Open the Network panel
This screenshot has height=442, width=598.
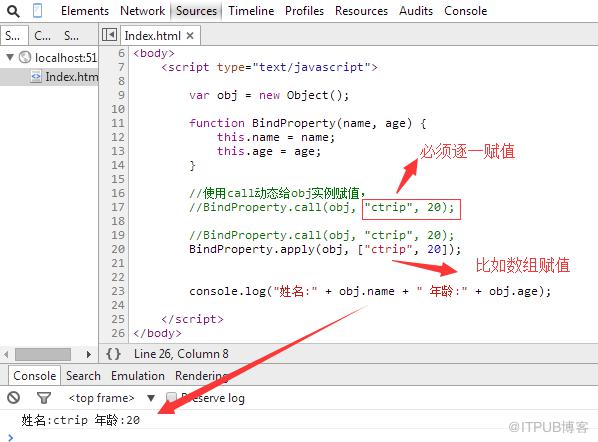(142, 11)
